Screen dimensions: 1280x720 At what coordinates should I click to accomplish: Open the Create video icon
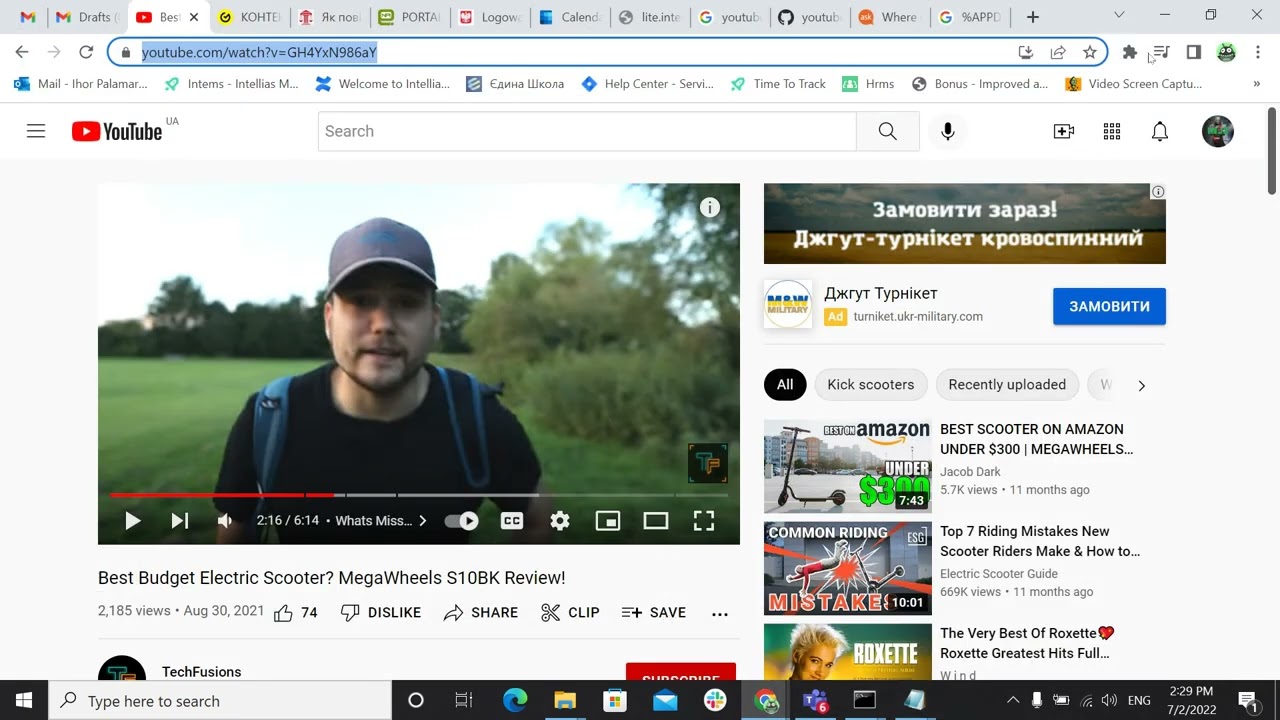click(x=1064, y=131)
